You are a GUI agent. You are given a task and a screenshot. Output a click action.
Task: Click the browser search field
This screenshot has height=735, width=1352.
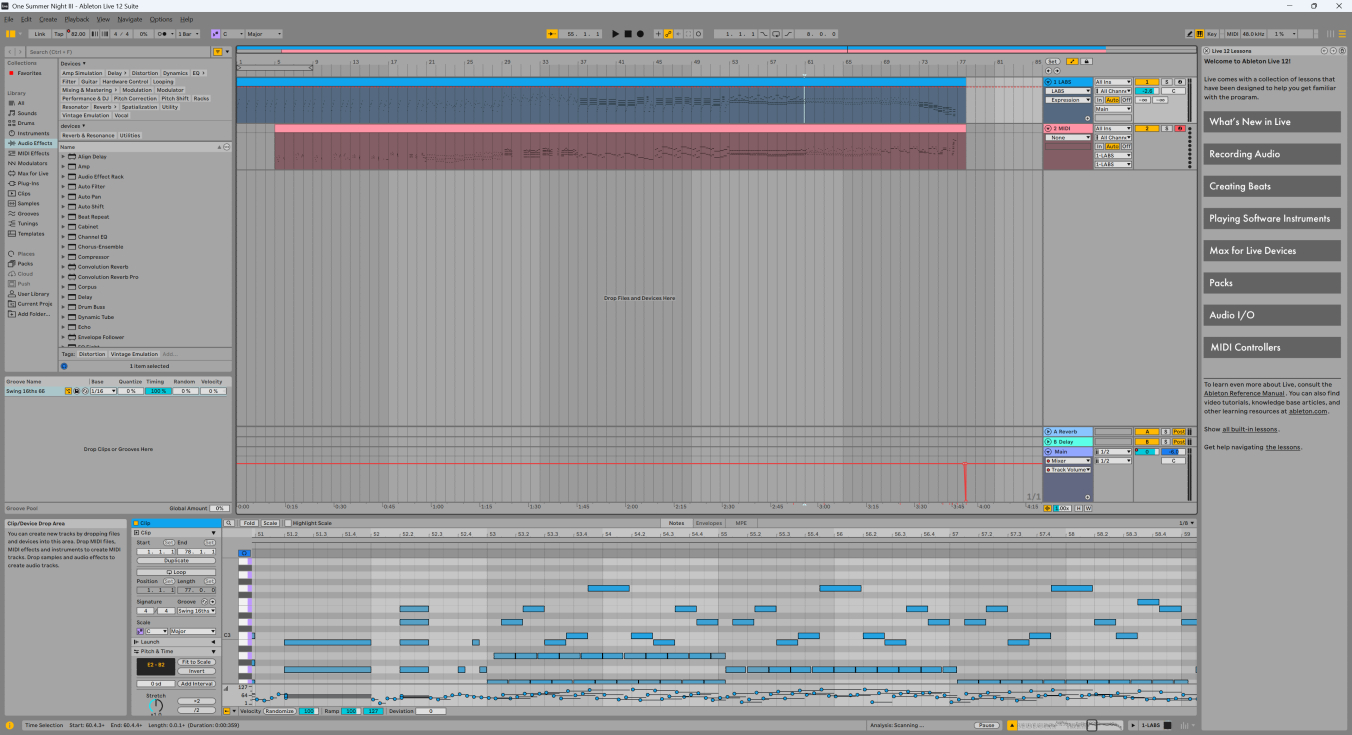[118, 51]
